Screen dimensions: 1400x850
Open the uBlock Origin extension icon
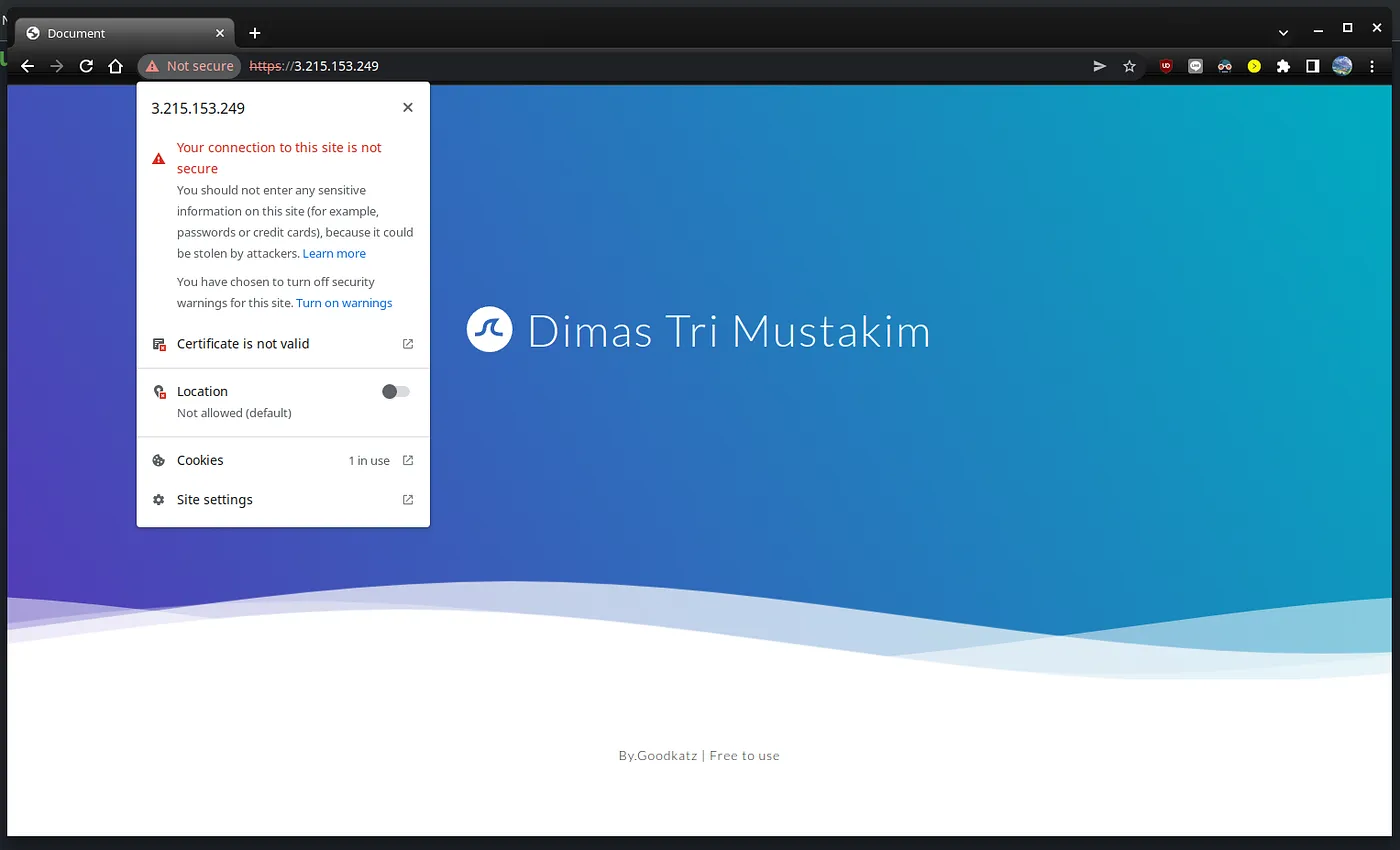(1166, 66)
